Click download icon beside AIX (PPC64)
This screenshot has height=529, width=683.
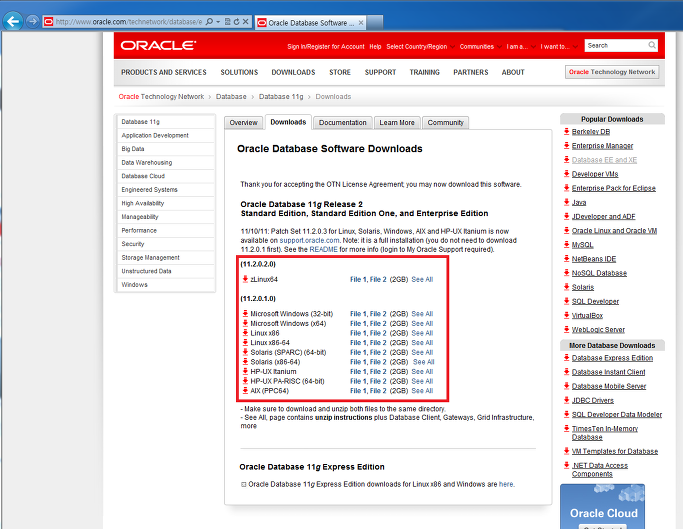[x=245, y=390]
